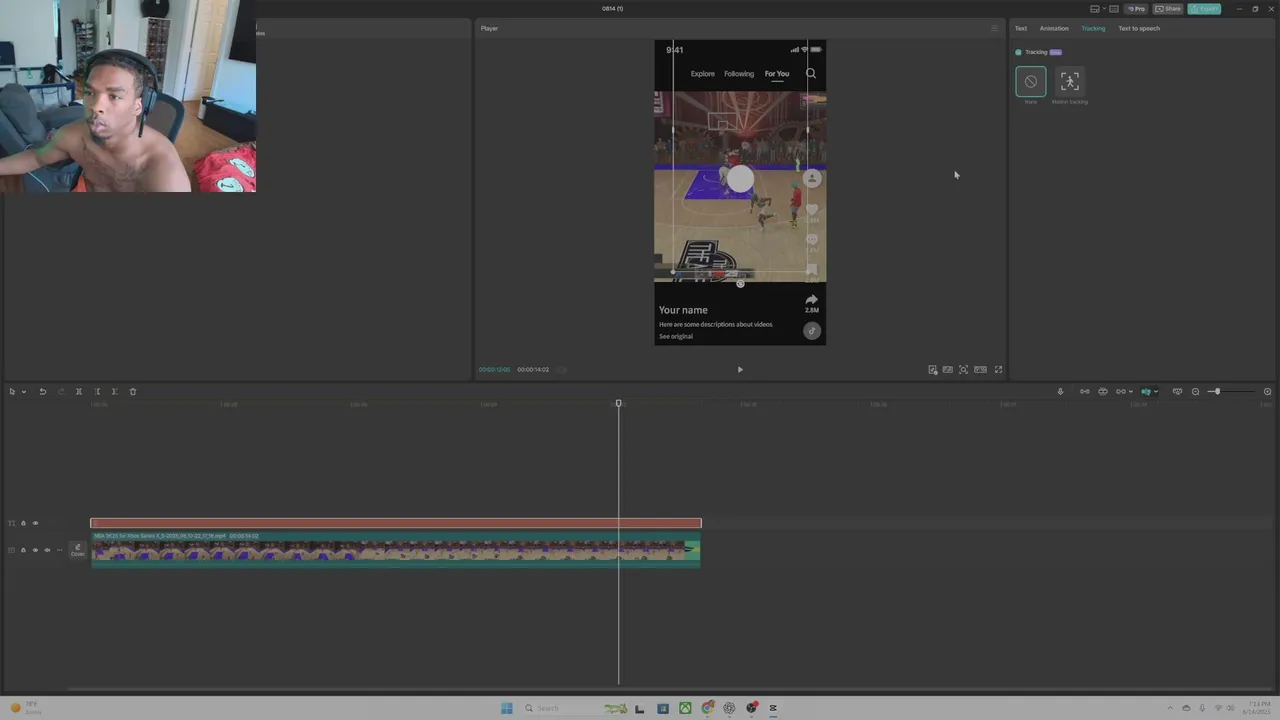Toggle main track magnet link
Screen dimensions: 1280x720
1084,392
